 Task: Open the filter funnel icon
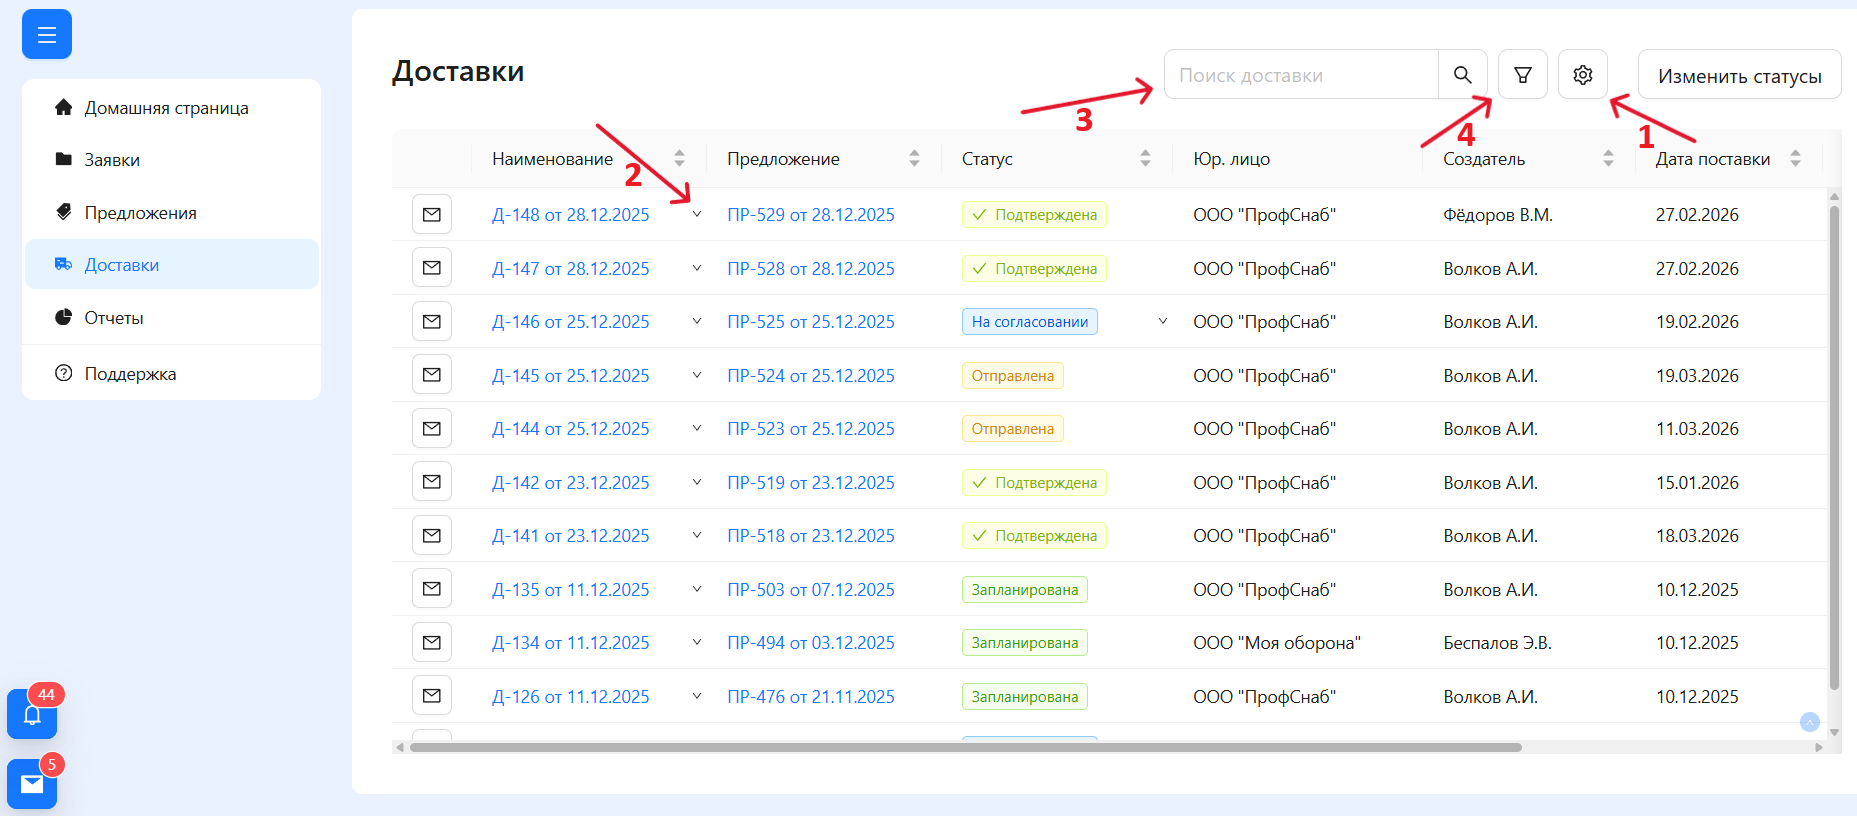[1522, 75]
